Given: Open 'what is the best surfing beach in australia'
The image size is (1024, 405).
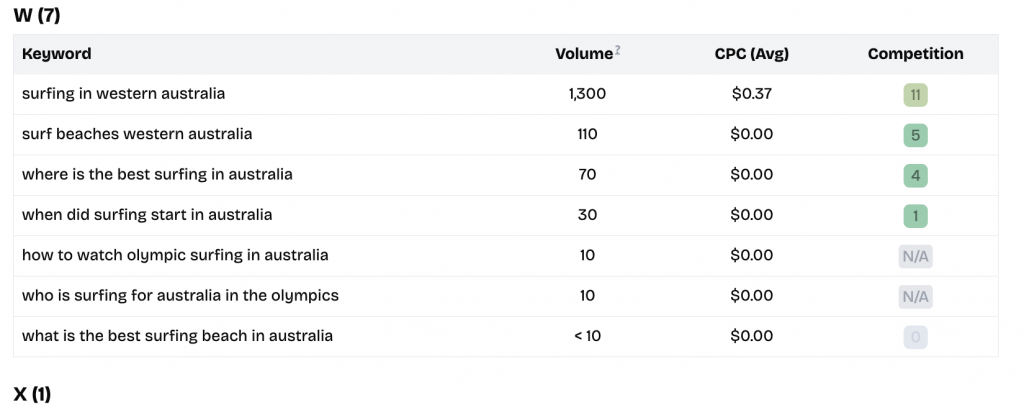Looking at the screenshot, I should point(177,336).
